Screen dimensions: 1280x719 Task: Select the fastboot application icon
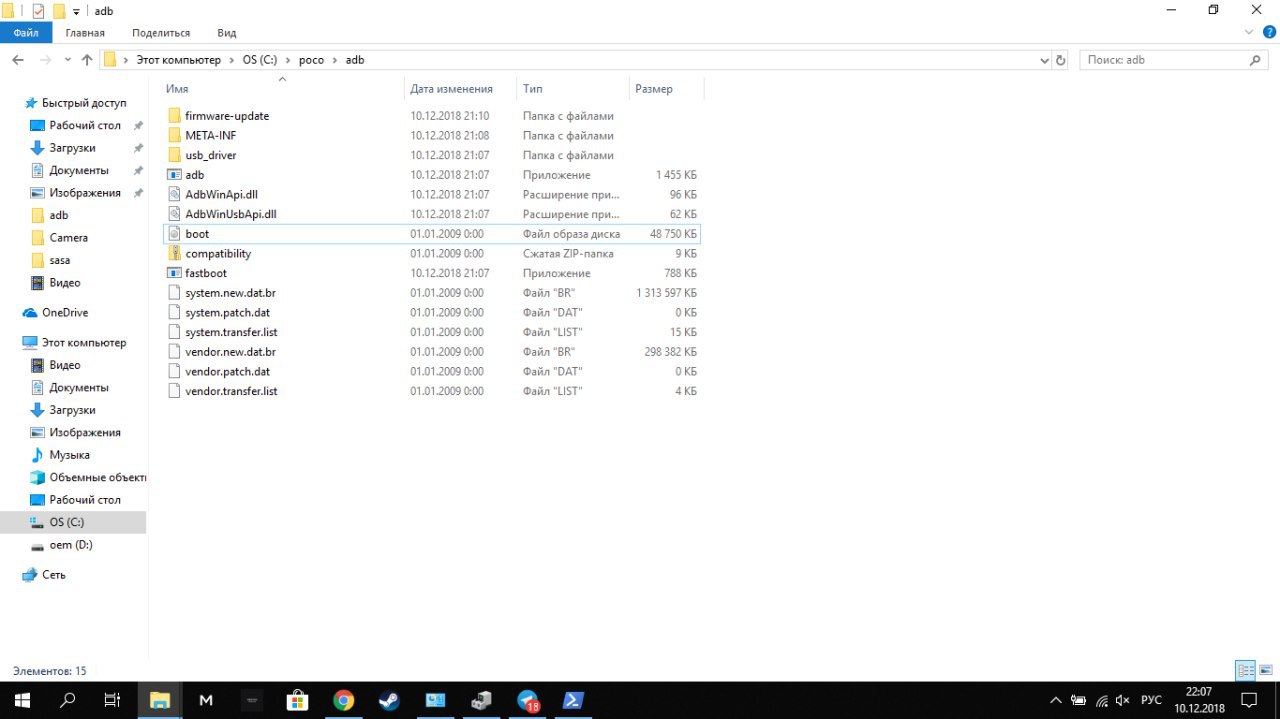[174, 273]
